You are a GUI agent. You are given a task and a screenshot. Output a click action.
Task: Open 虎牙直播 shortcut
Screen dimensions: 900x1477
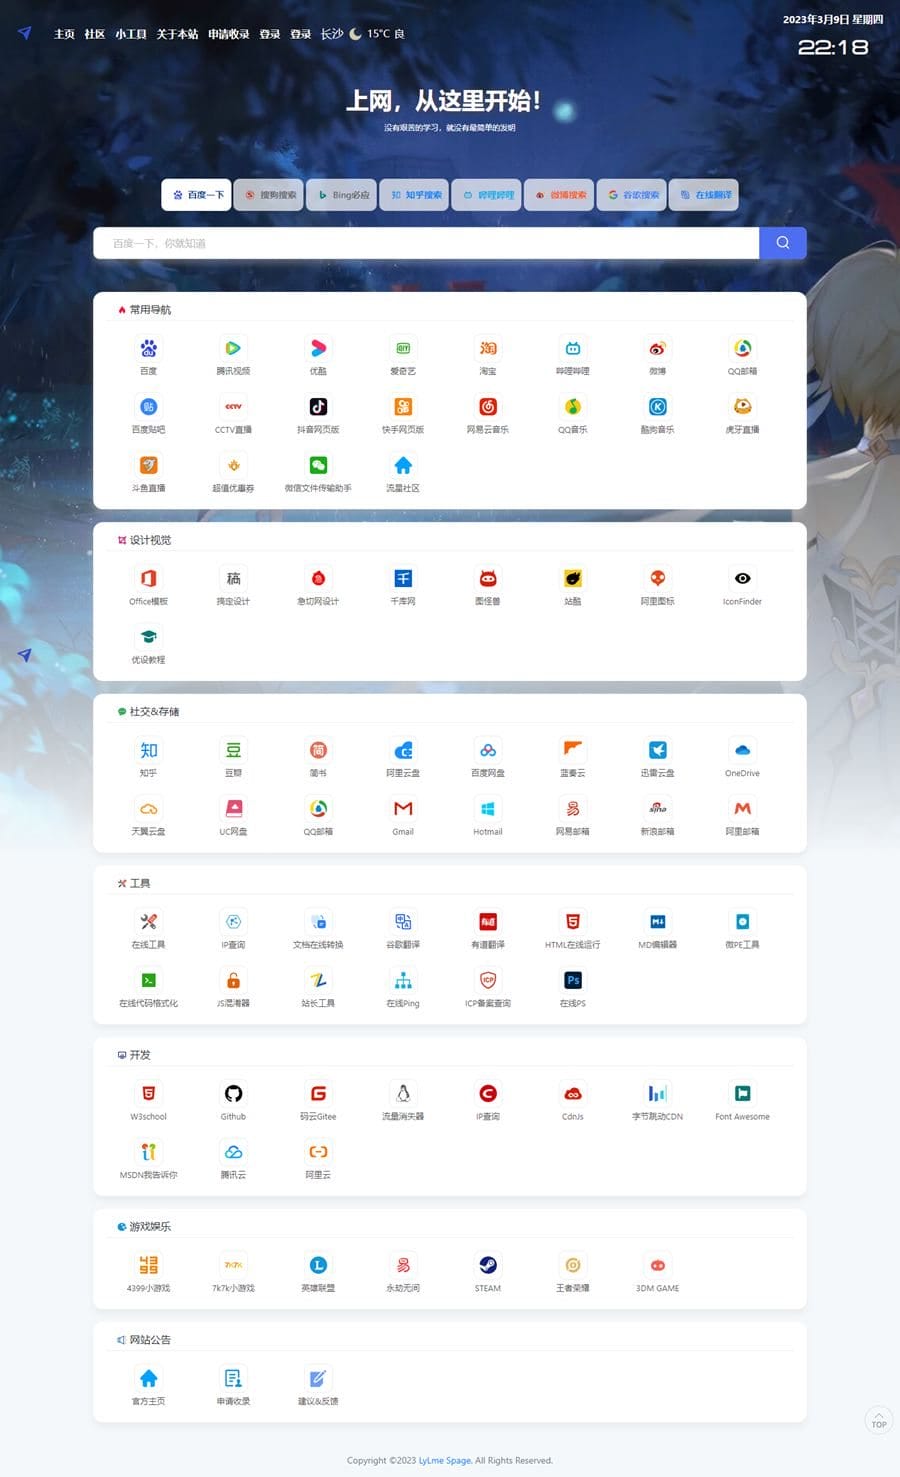tap(741, 413)
